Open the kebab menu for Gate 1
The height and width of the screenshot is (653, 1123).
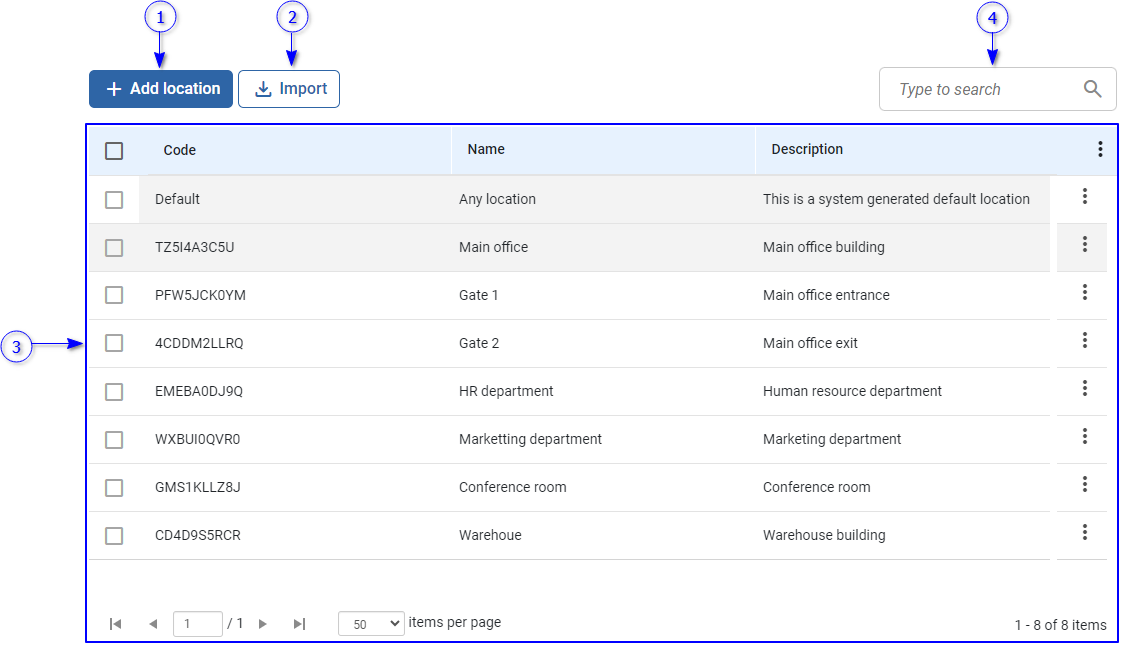click(x=1084, y=293)
